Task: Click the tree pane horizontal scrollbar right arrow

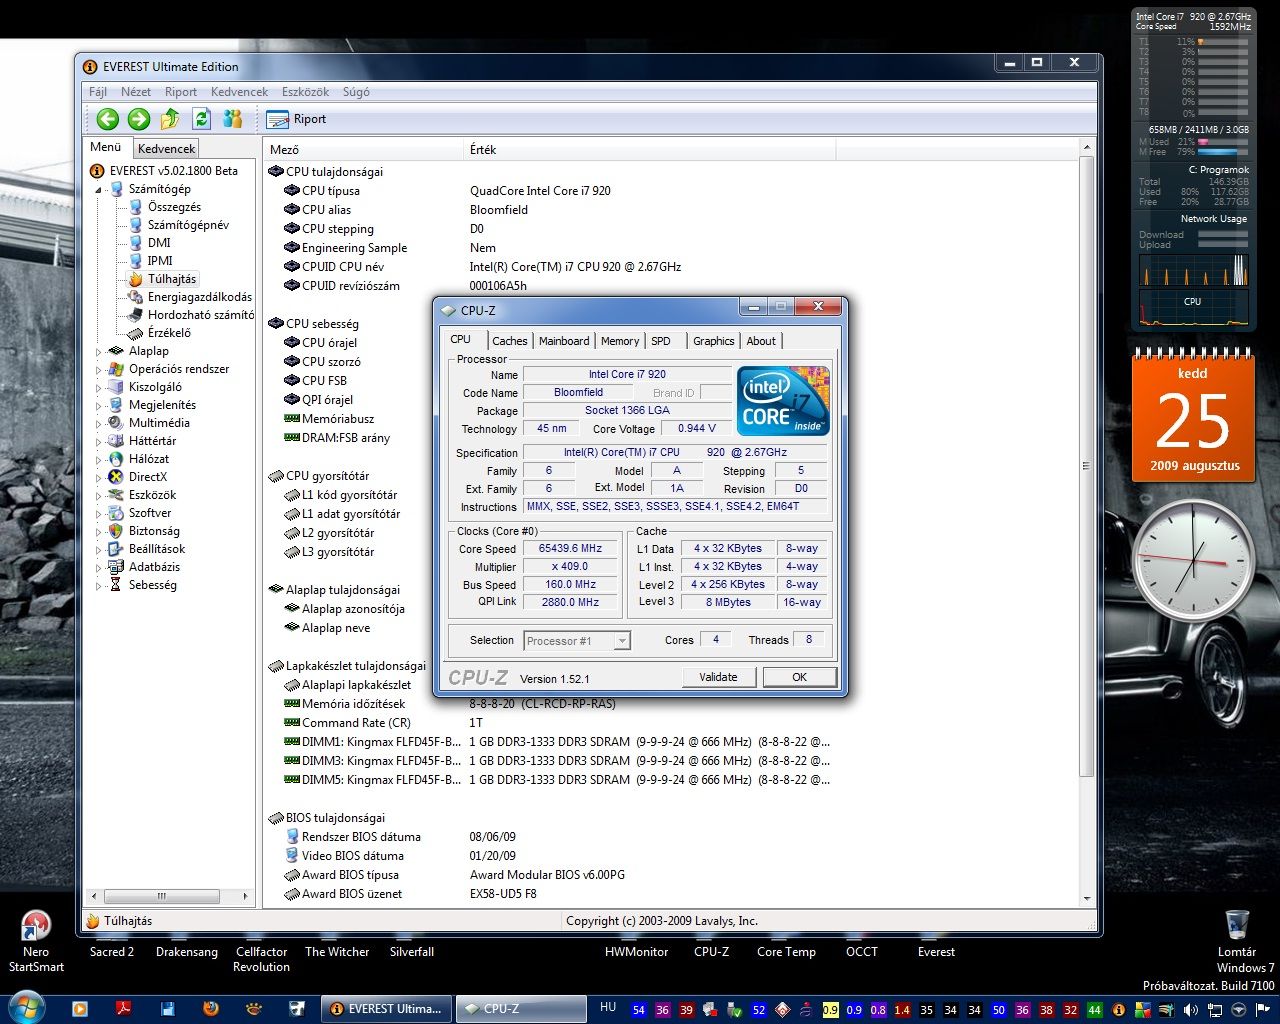Action: tap(246, 897)
